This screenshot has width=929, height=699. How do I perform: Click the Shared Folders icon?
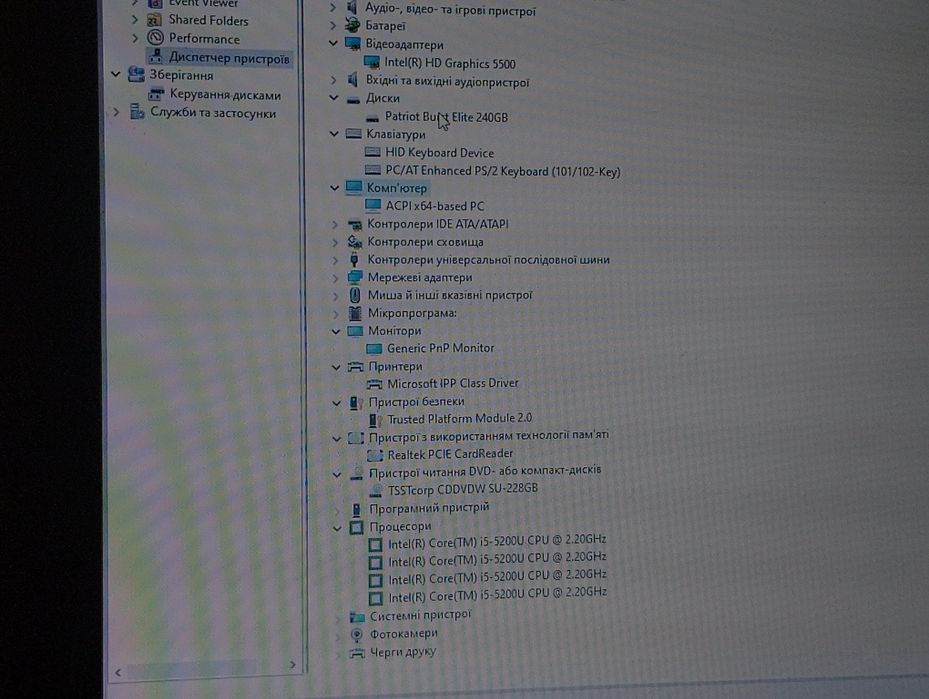pyautogui.click(x=155, y=20)
